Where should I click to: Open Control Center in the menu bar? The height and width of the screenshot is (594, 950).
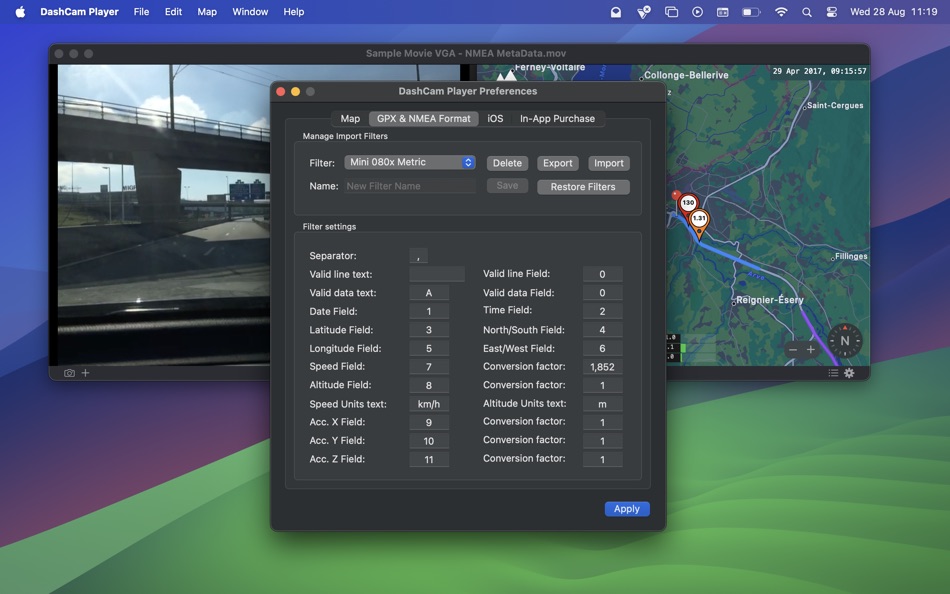[831, 12]
